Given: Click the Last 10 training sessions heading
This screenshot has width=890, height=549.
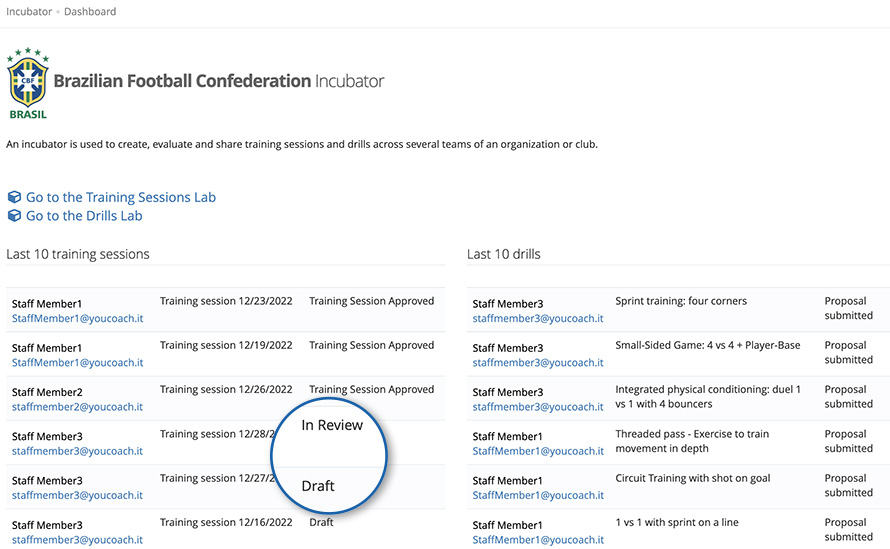Looking at the screenshot, I should (x=78, y=254).
